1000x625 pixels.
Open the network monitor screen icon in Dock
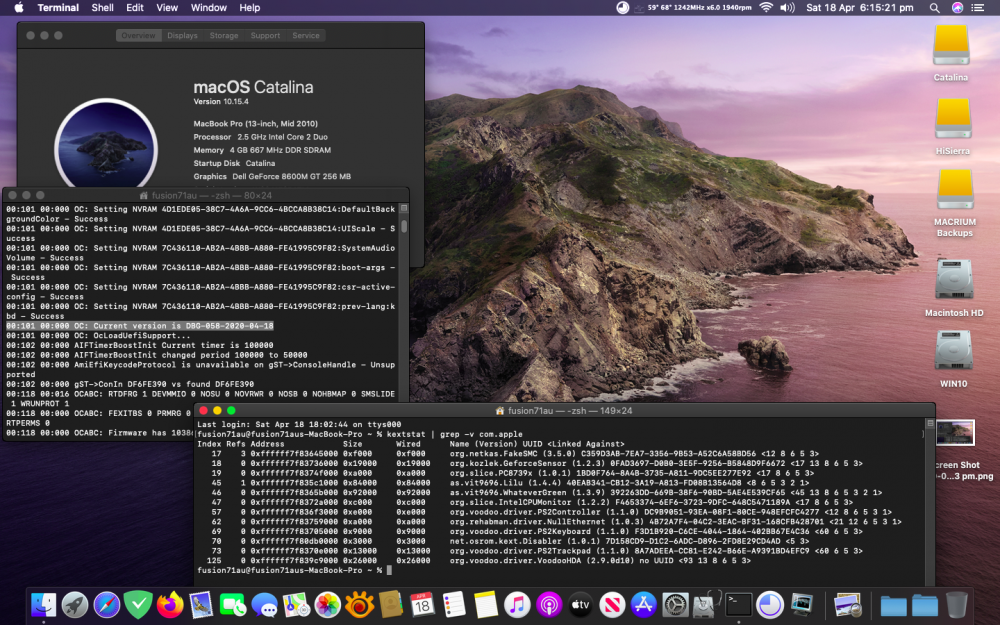(802, 605)
